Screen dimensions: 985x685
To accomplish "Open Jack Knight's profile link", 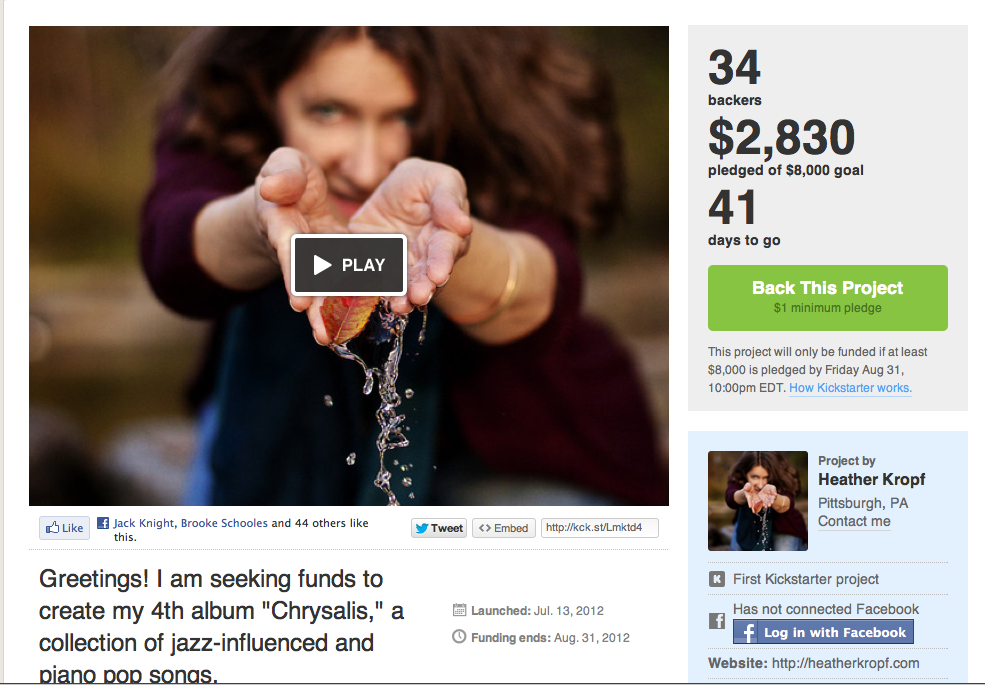I will pos(144,523).
